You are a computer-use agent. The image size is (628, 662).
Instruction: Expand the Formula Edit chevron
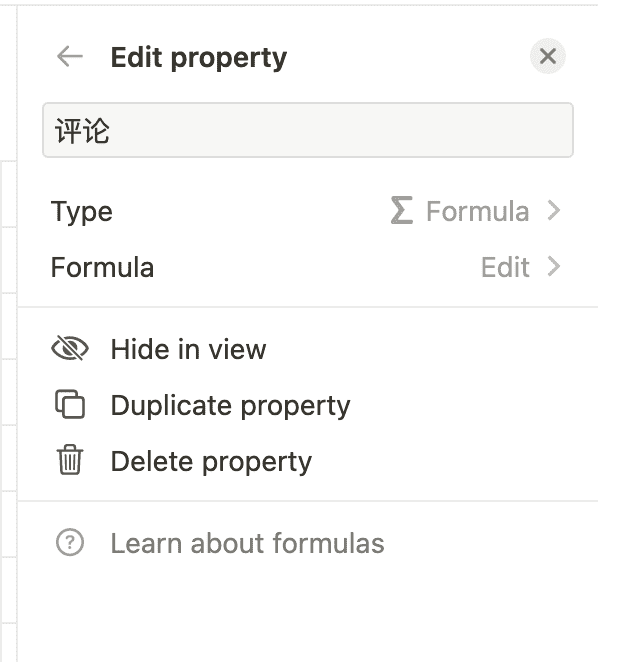coord(554,267)
